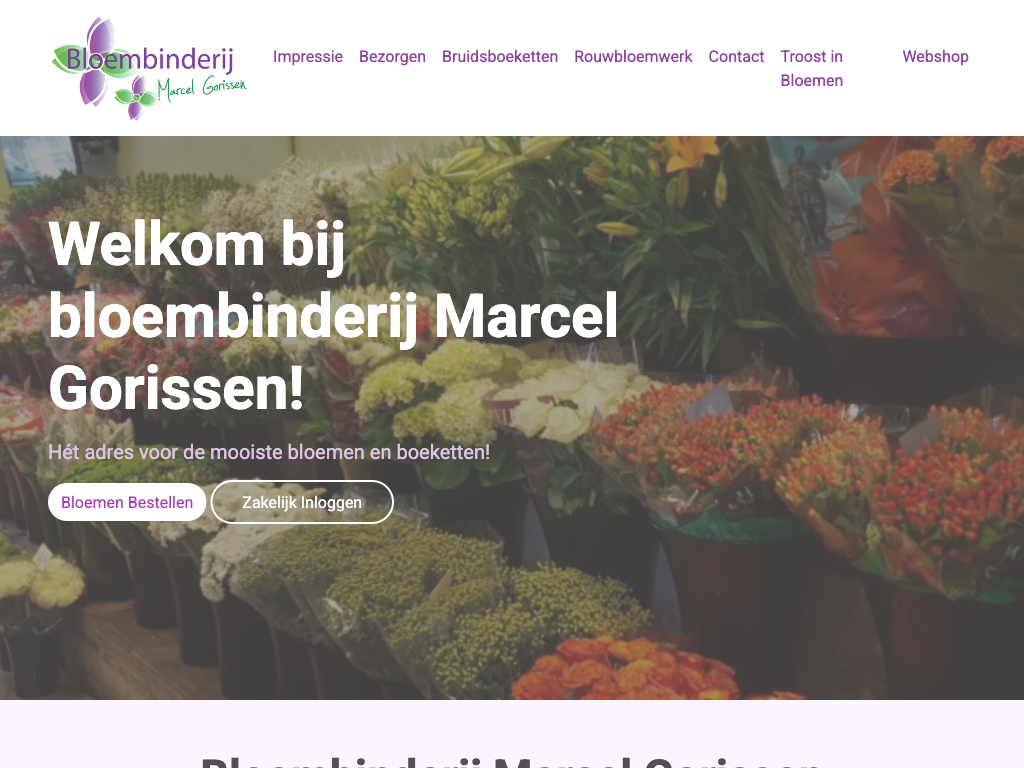The image size is (1024, 768).
Task: Open the Impressie menu item
Action: 308,57
